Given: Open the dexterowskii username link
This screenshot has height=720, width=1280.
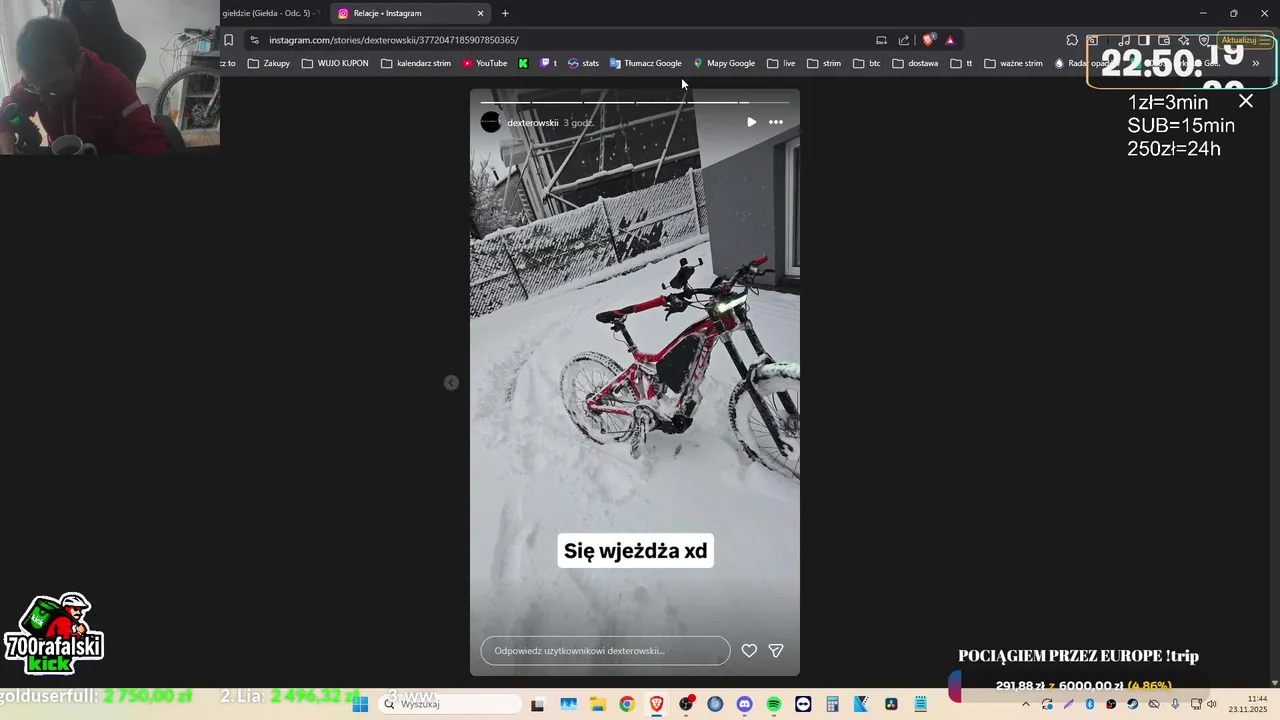Looking at the screenshot, I should pyautogui.click(x=532, y=123).
